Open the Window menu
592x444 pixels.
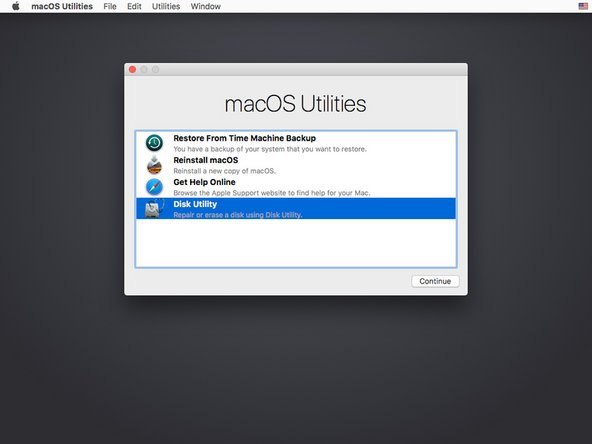point(205,6)
